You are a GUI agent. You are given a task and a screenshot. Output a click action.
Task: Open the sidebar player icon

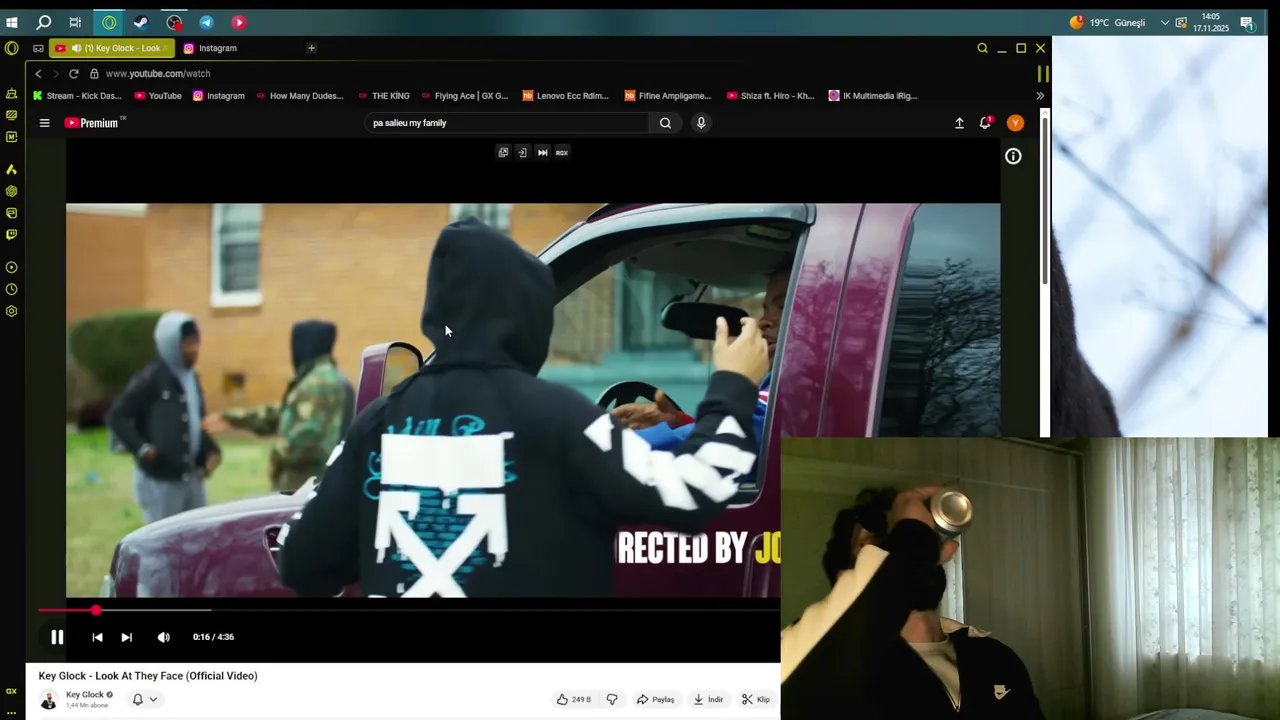tap(11, 267)
